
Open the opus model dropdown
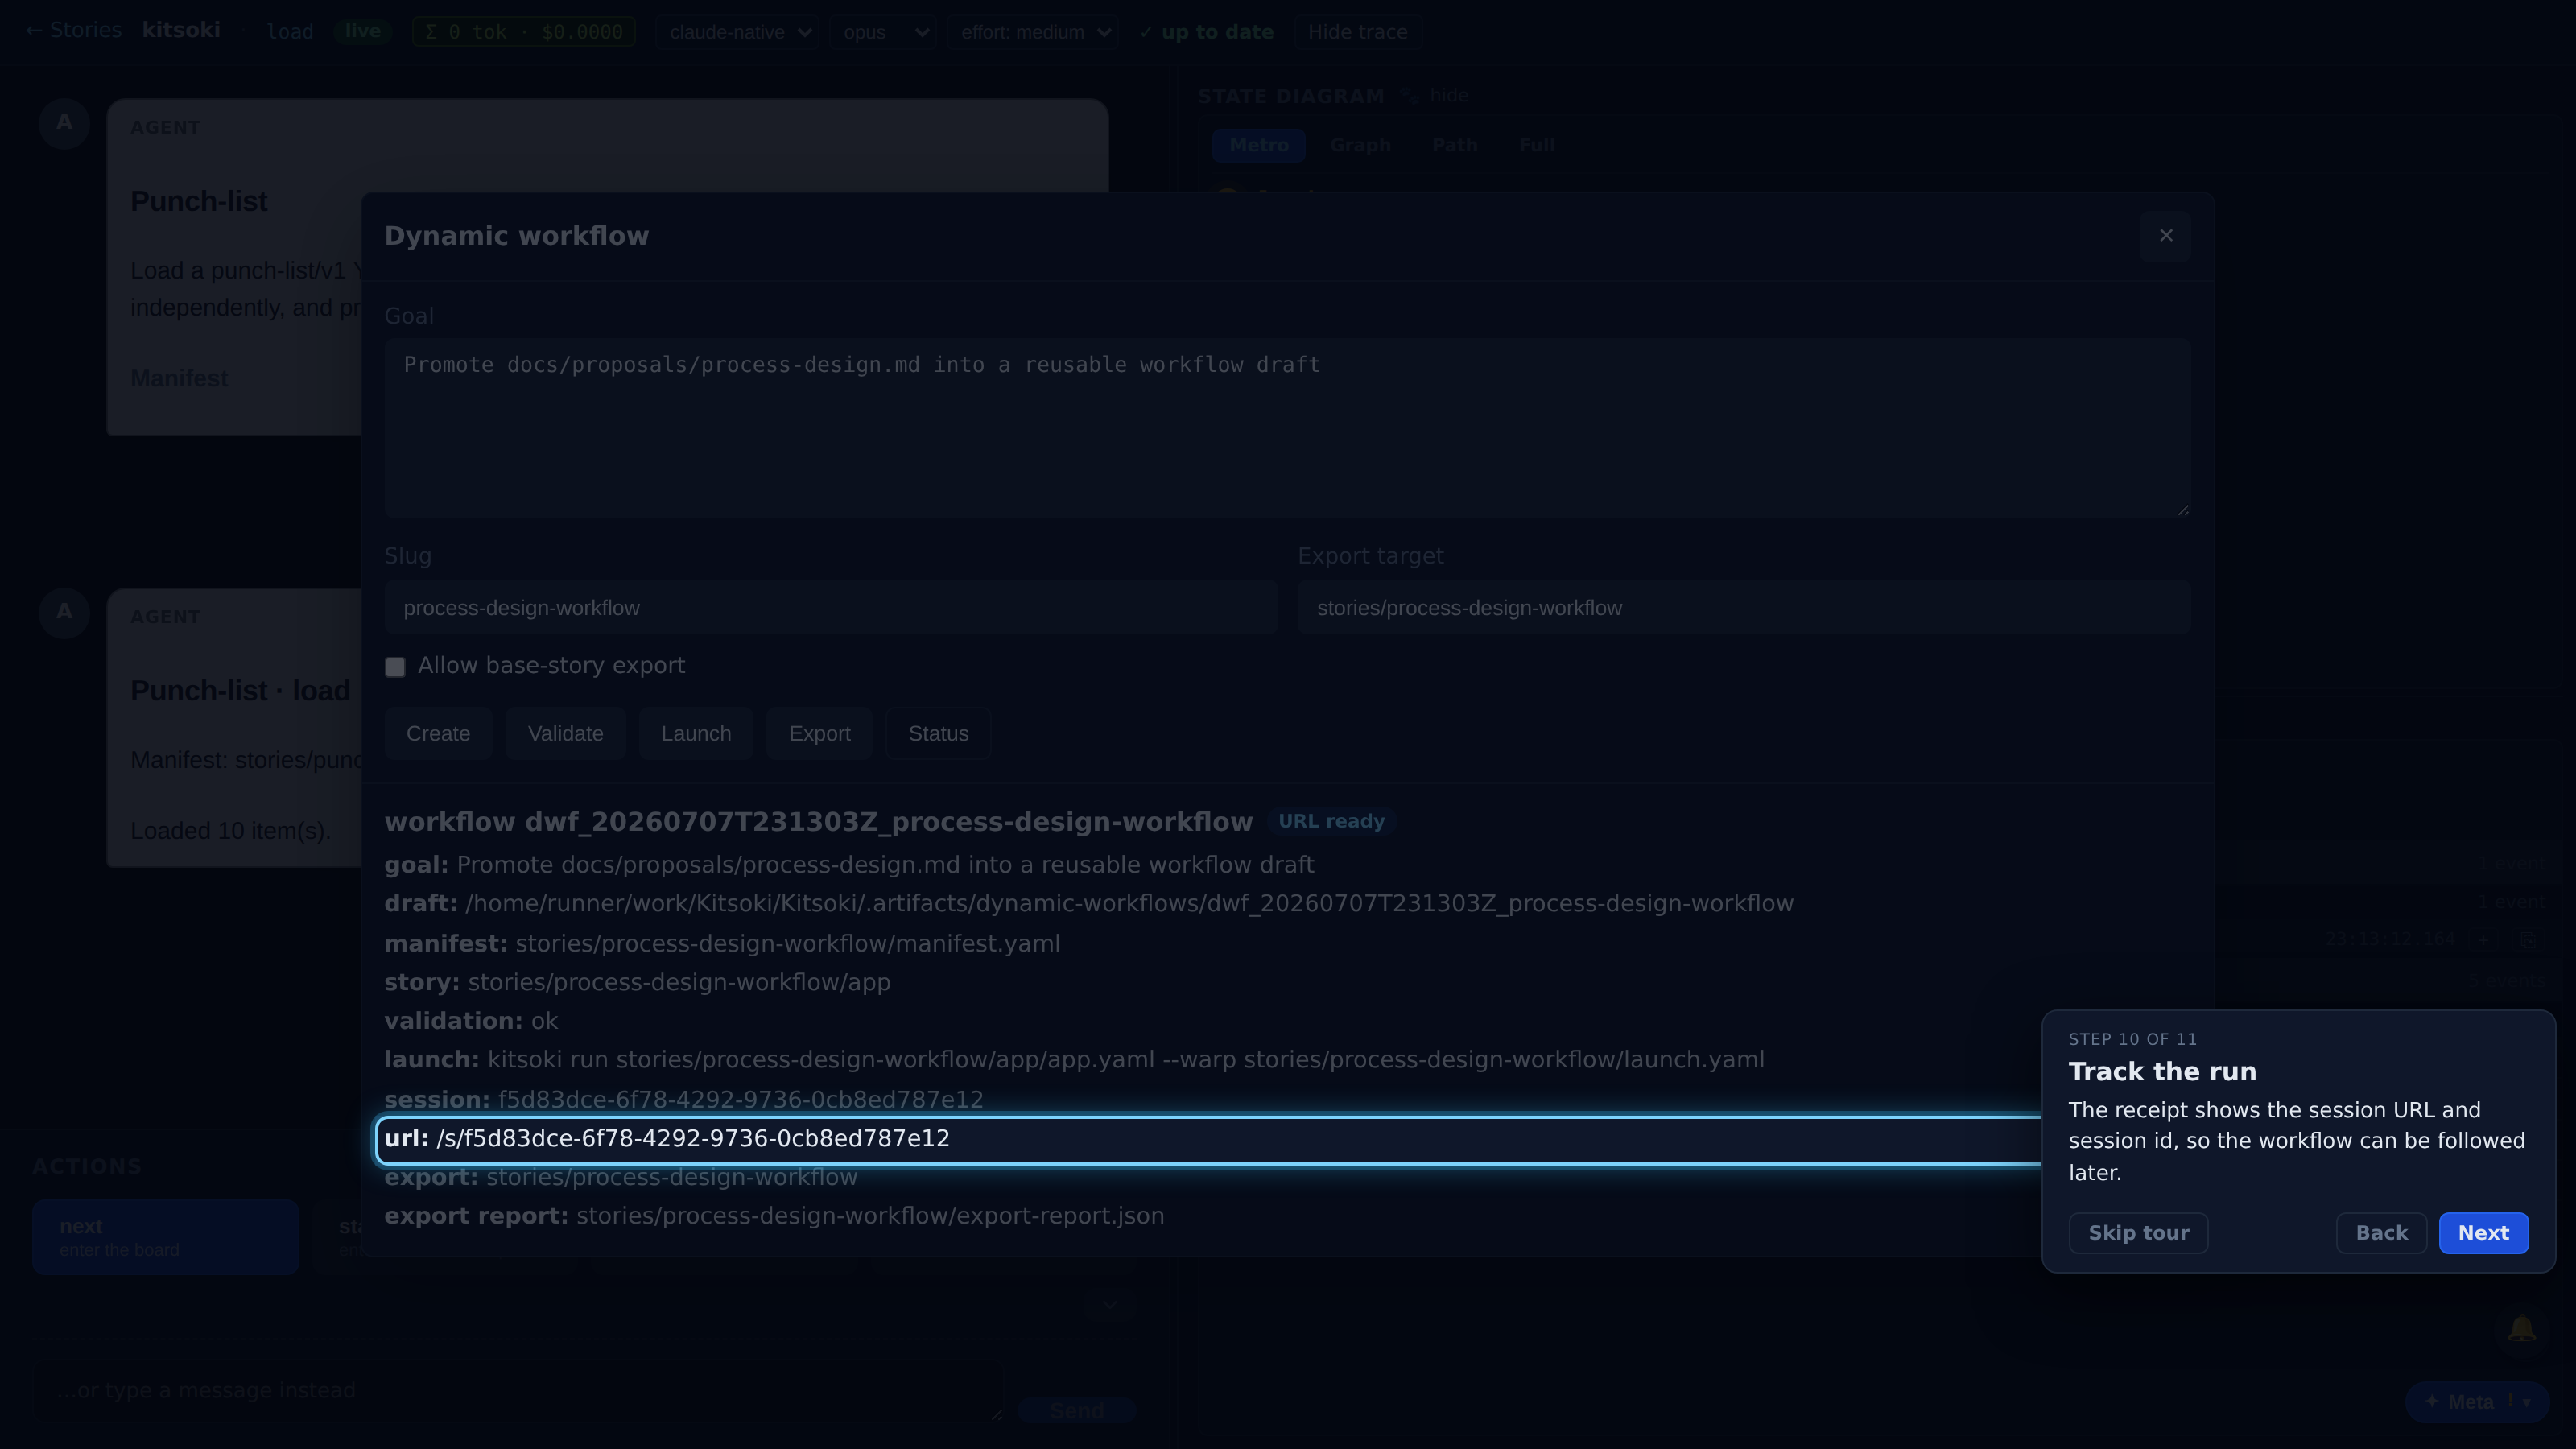point(883,32)
